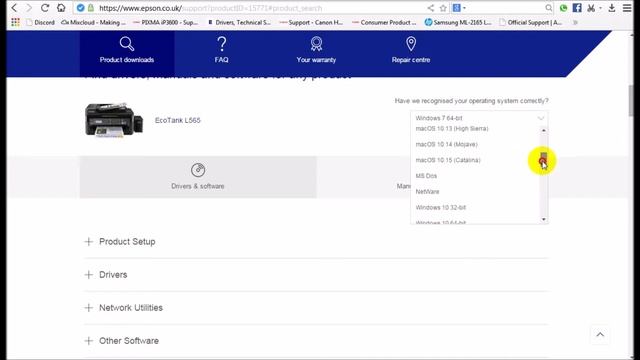Click the EcoTank L565 printer image
The height and width of the screenshot is (360, 640).
pyautogui.click(x=114, y=120)
